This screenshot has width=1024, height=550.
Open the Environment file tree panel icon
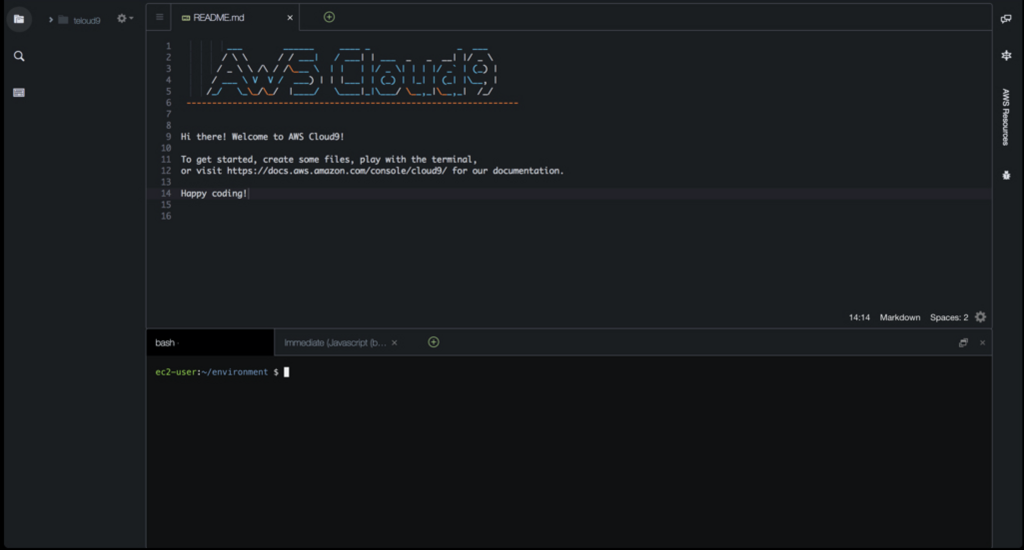pos(19,19)
